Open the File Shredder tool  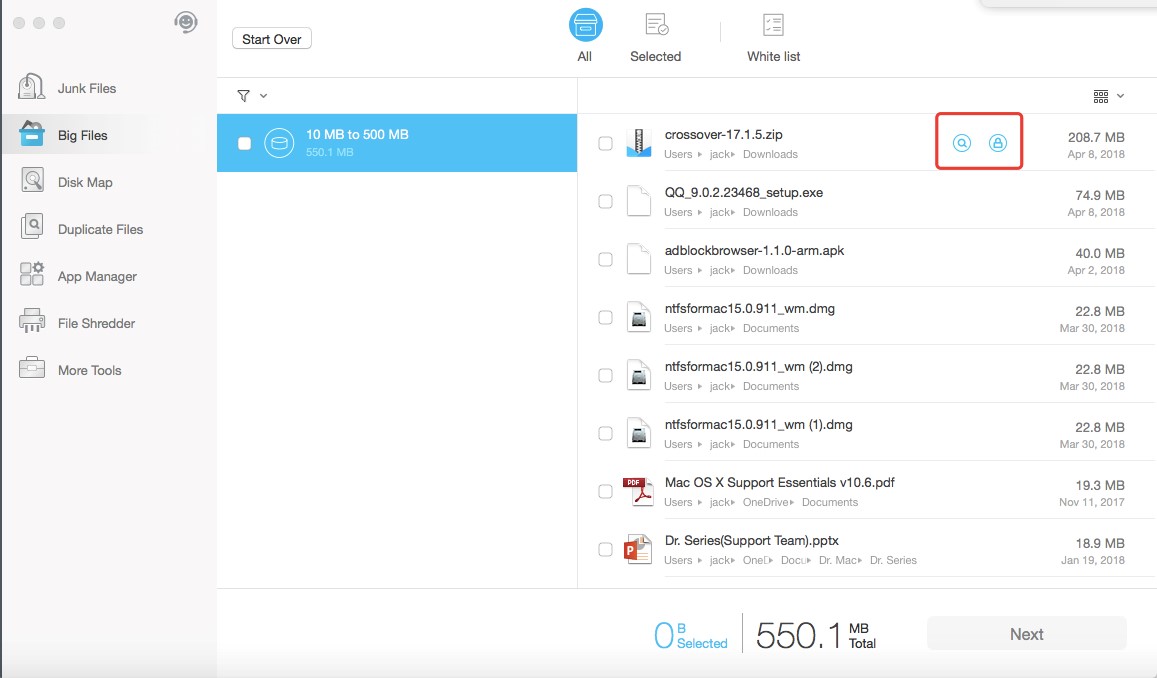tap(96, 323)
